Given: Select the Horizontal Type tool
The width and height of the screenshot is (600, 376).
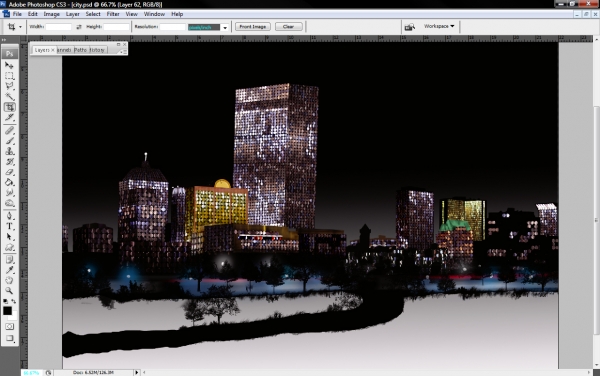Looking at the screenshot, I should 9,226.
